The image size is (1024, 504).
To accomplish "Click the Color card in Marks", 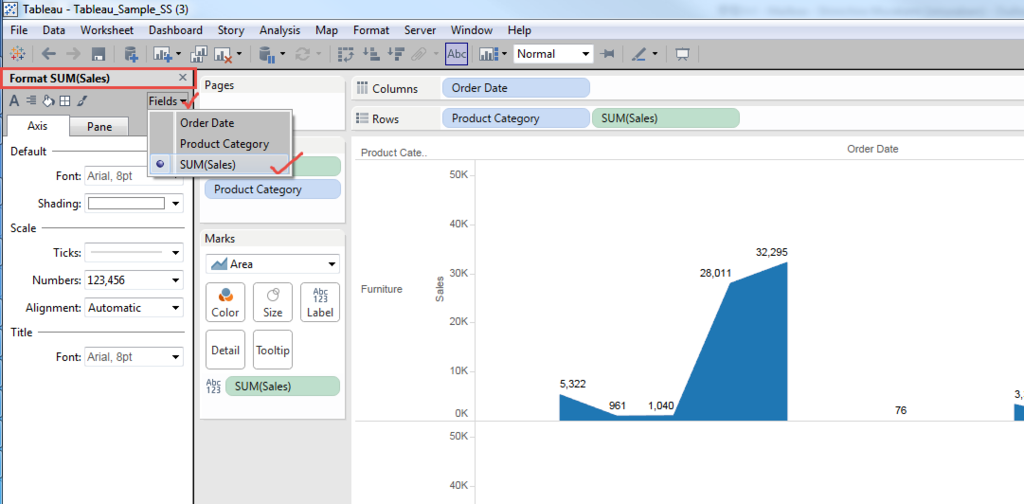I will (x=225, y=303).
